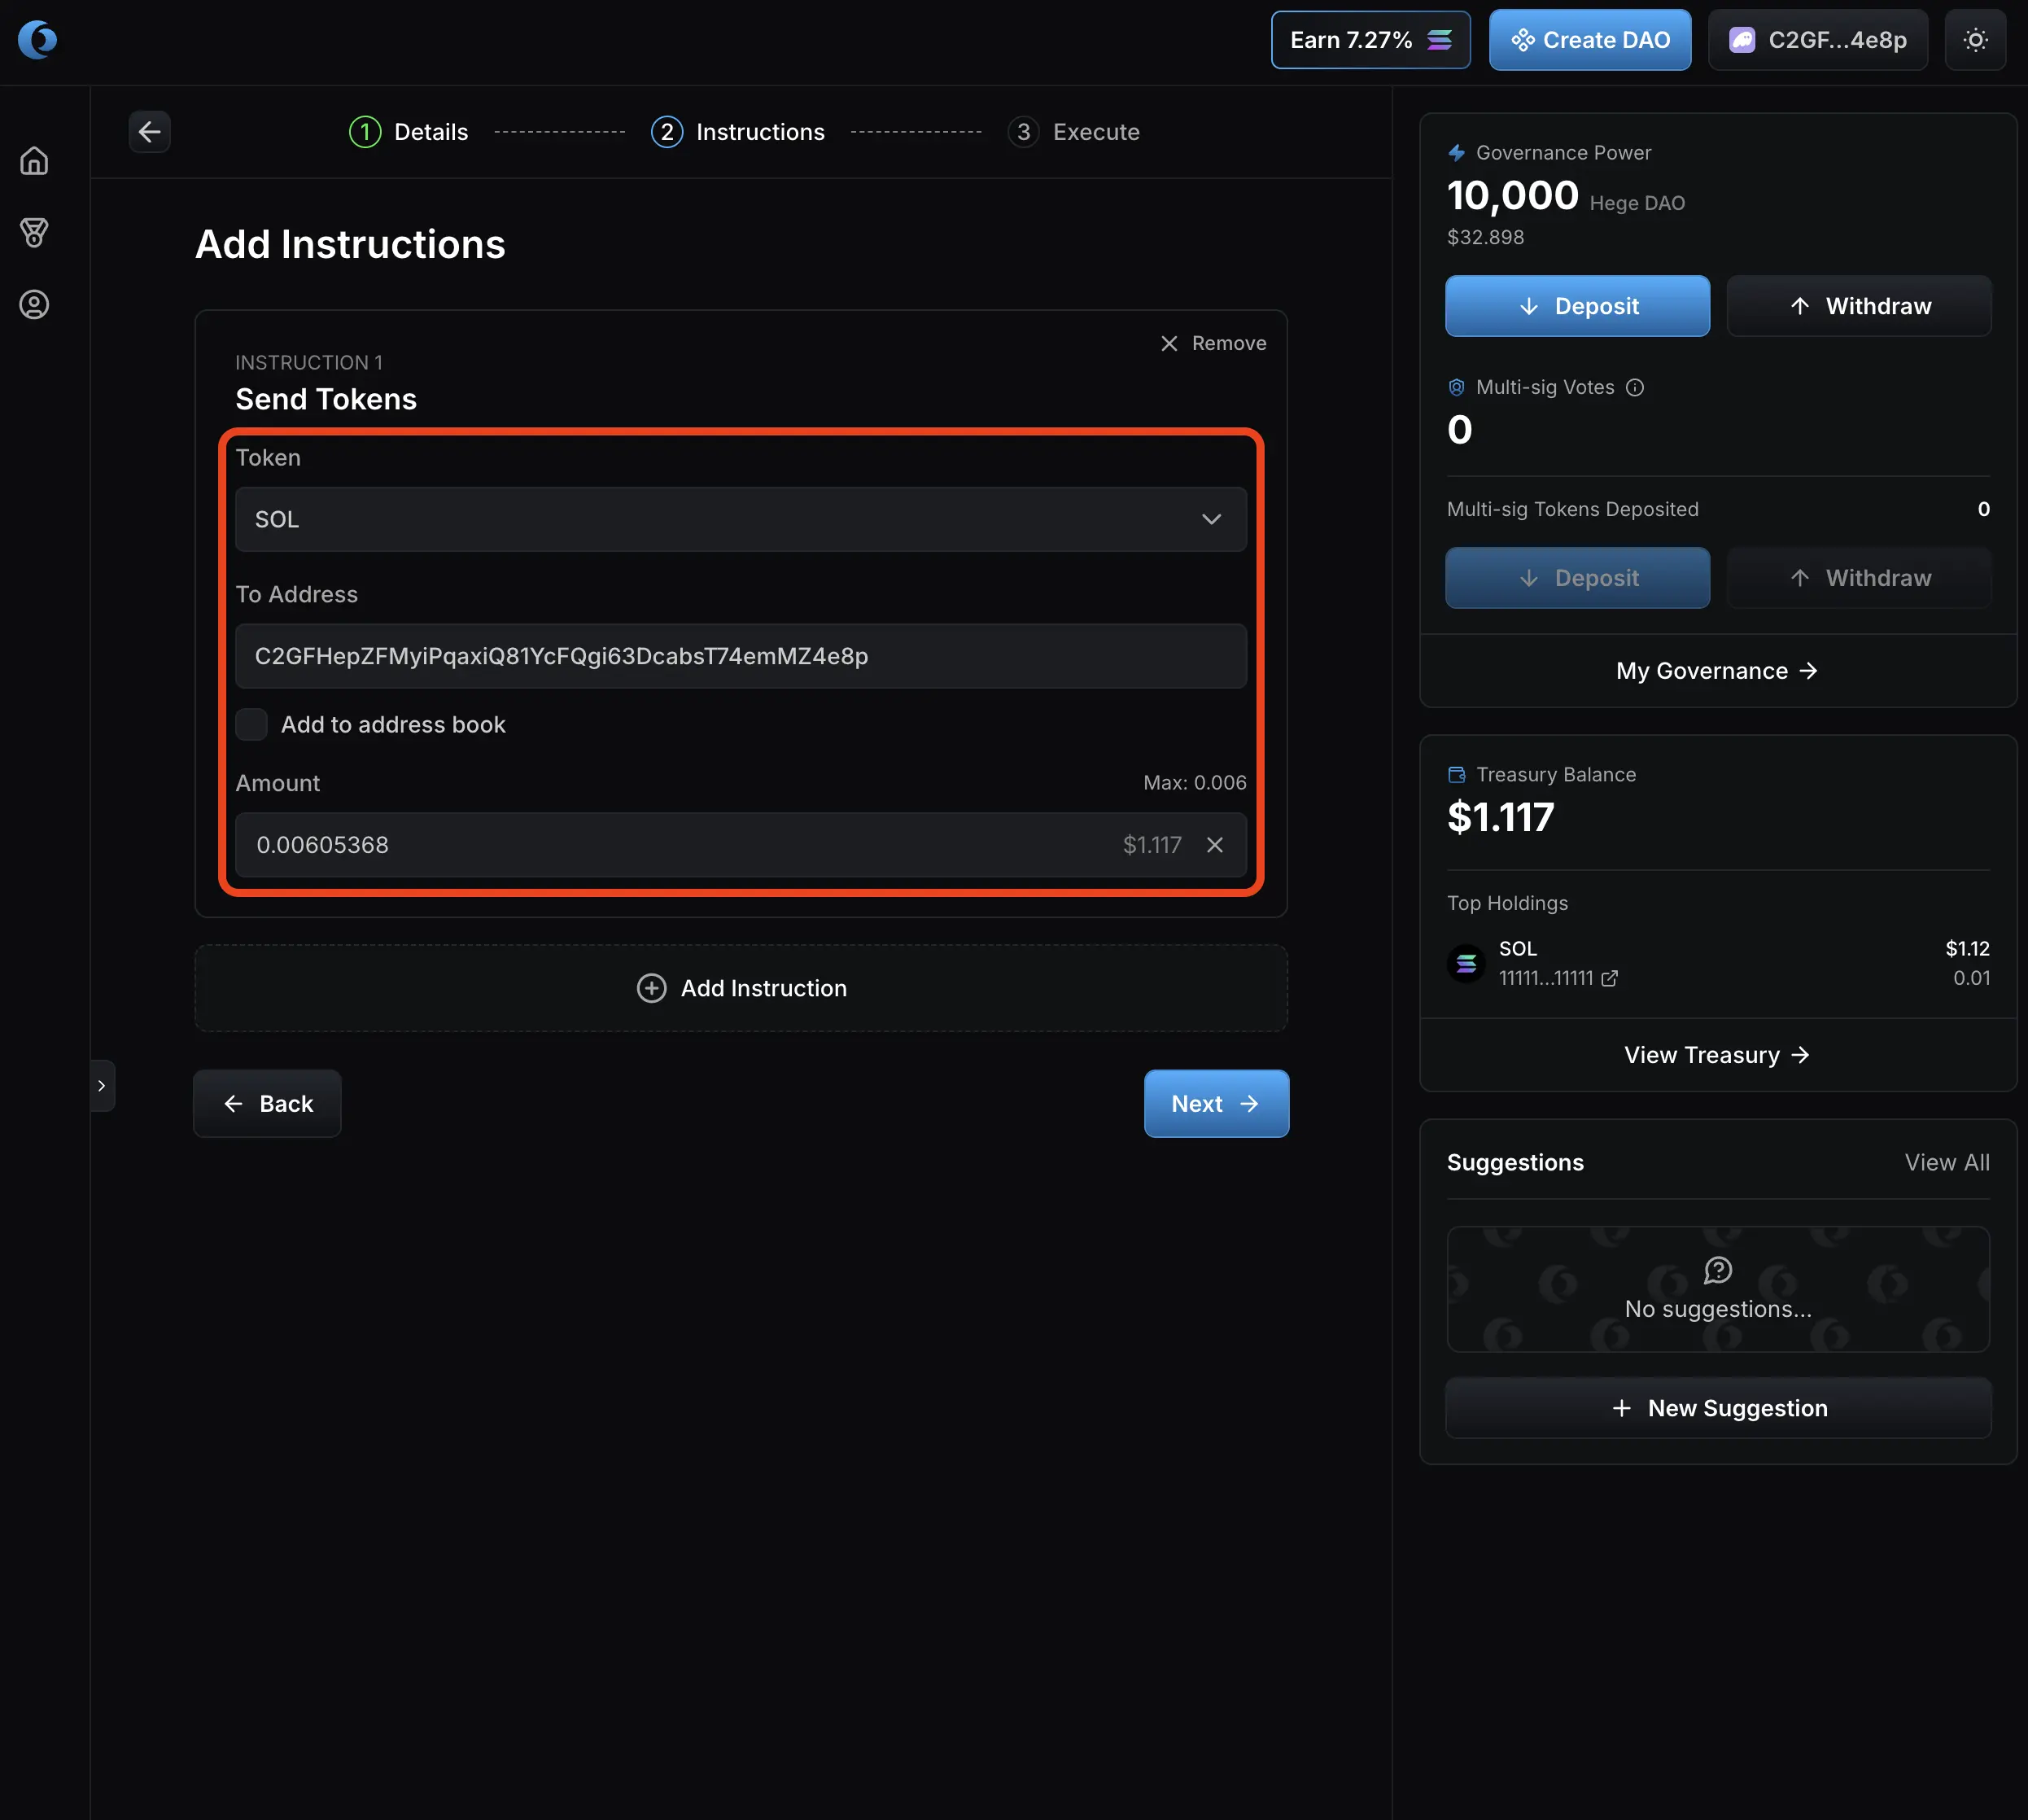Click the back arrow icon near stepper
This screenshot has width=2028, height=1820.
click(150, 132)
